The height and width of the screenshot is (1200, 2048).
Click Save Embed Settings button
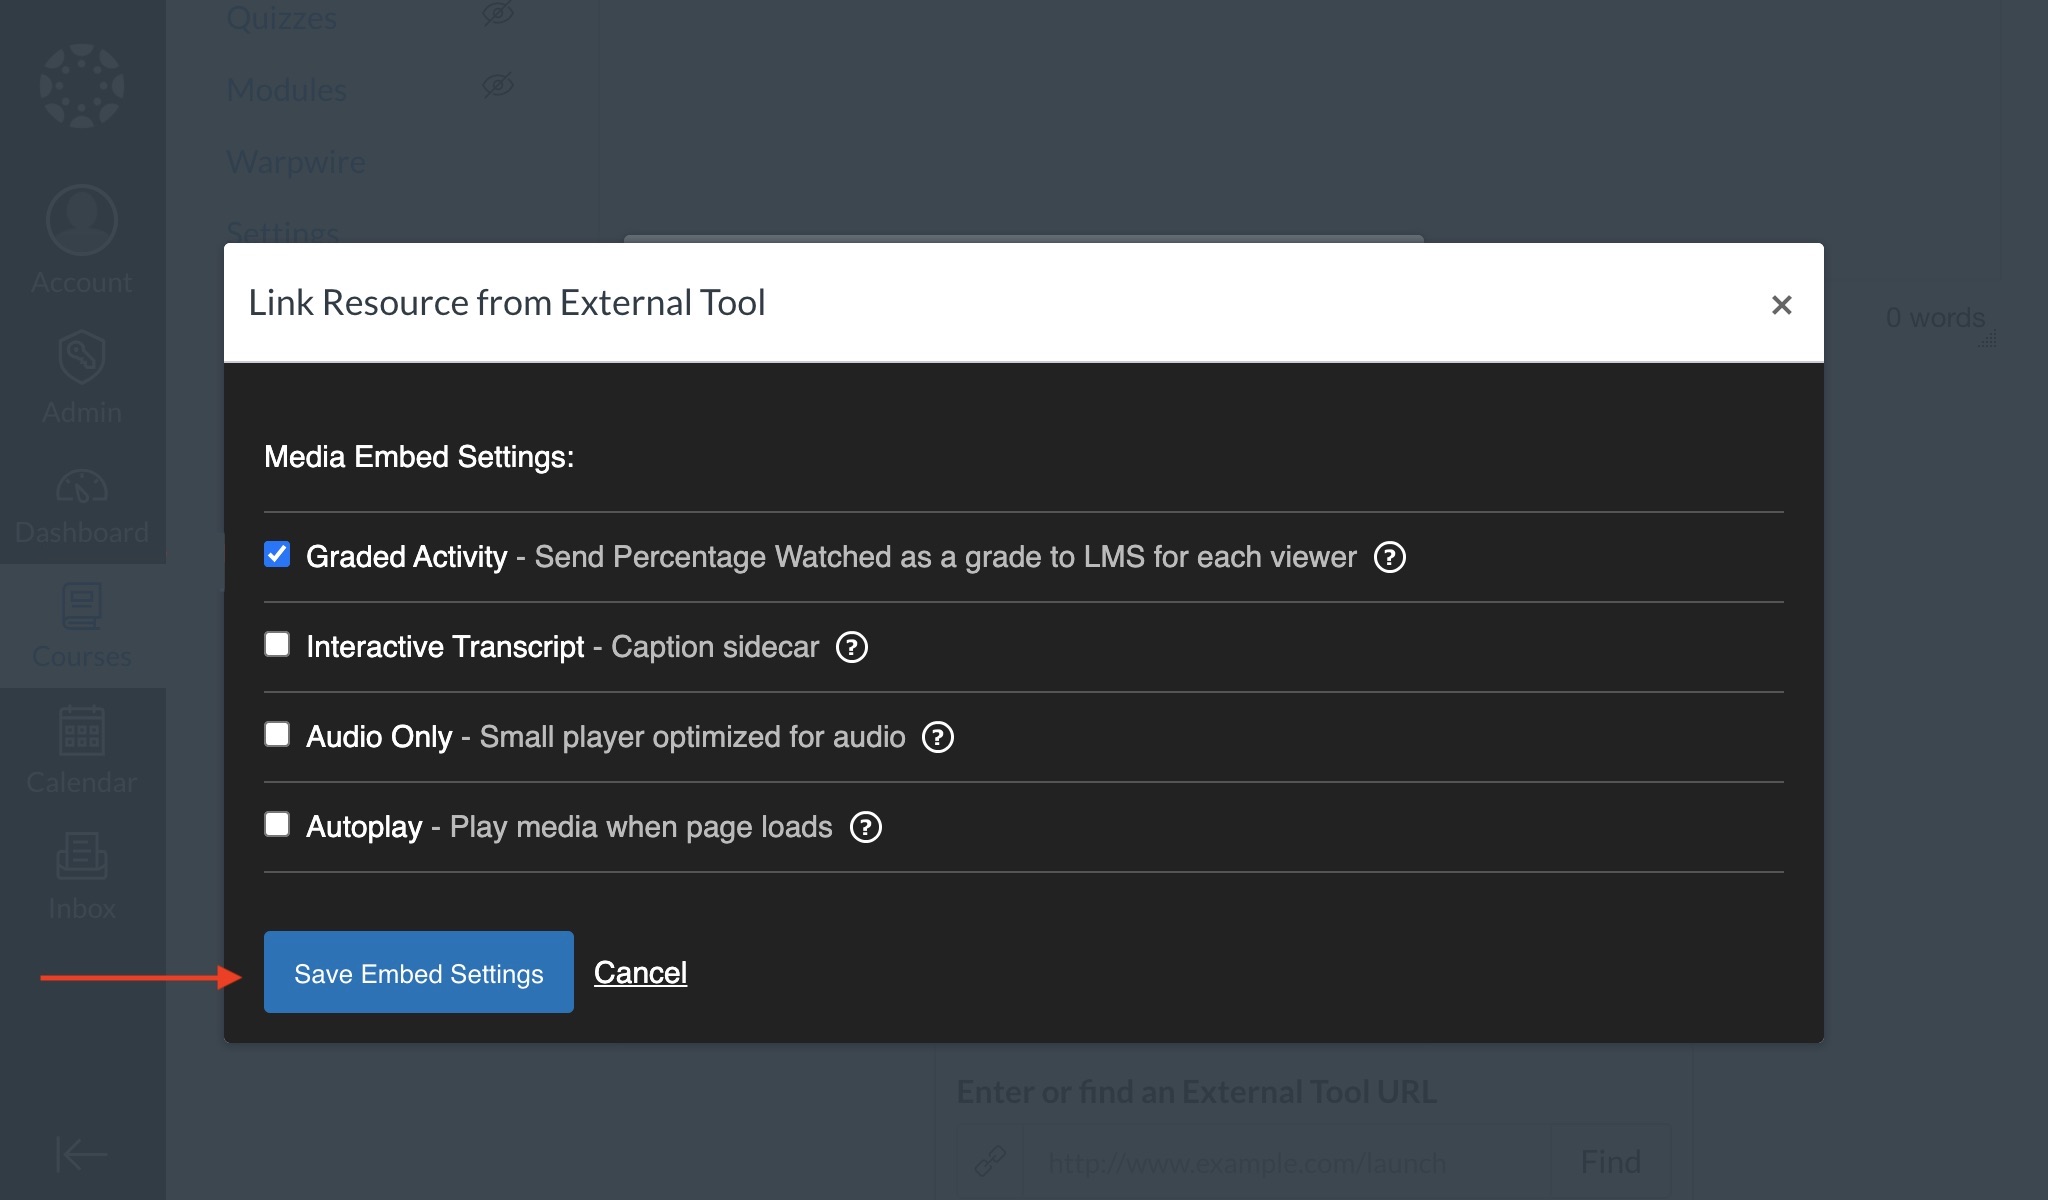point(418,971)
